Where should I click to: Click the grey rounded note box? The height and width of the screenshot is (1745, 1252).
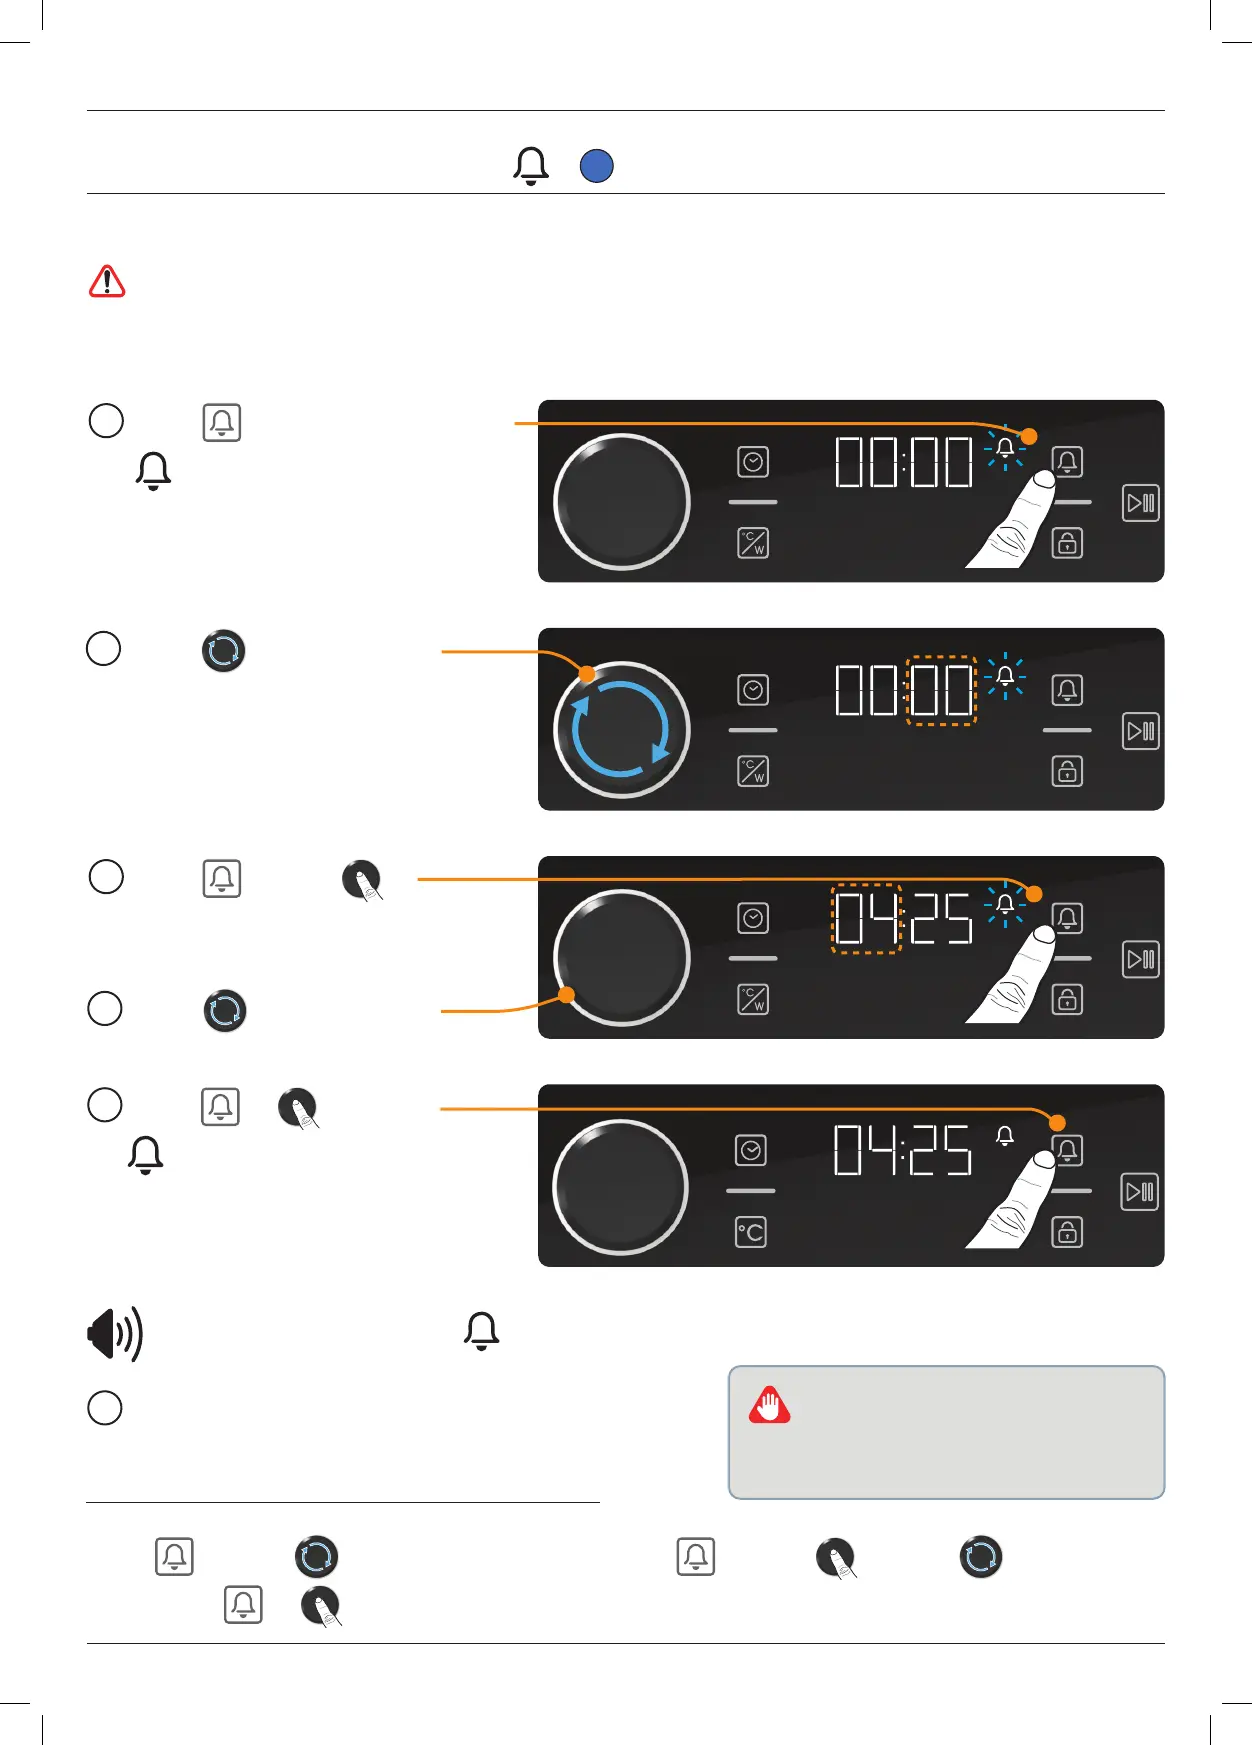click(946, 1432)
